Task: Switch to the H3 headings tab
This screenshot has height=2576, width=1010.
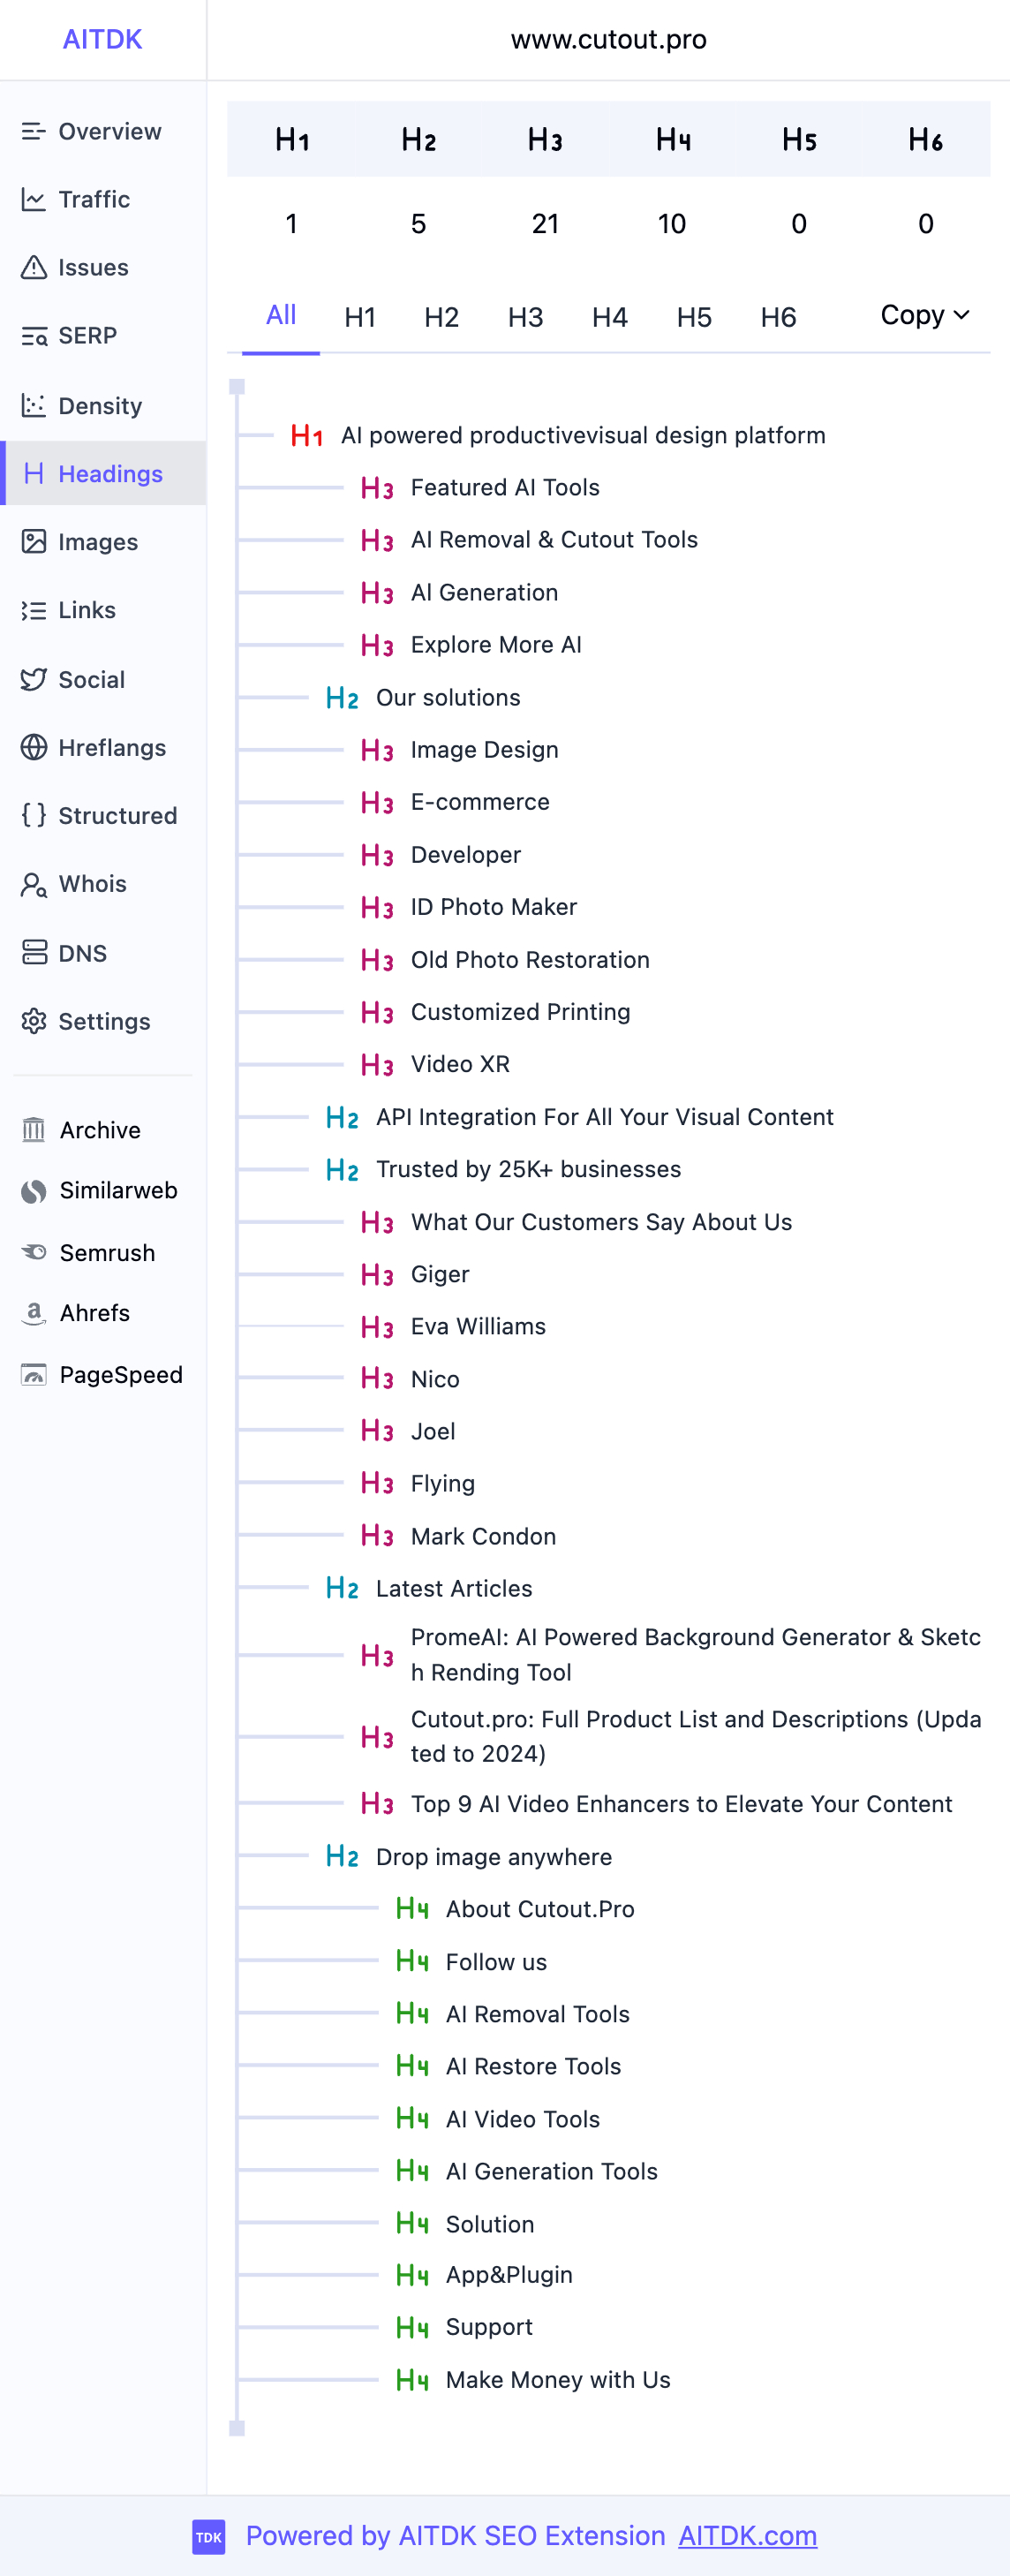Action: [x=525, y=318]
